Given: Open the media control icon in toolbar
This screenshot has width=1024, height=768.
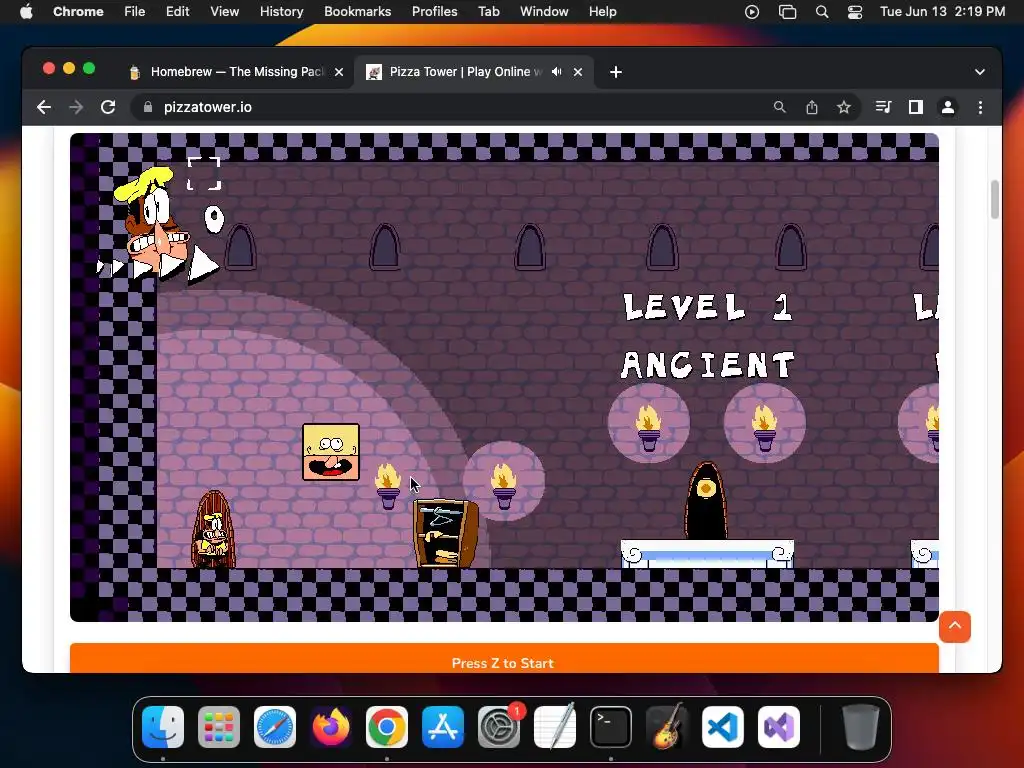Looking at the screenshot, I should (x=883, y=107).
